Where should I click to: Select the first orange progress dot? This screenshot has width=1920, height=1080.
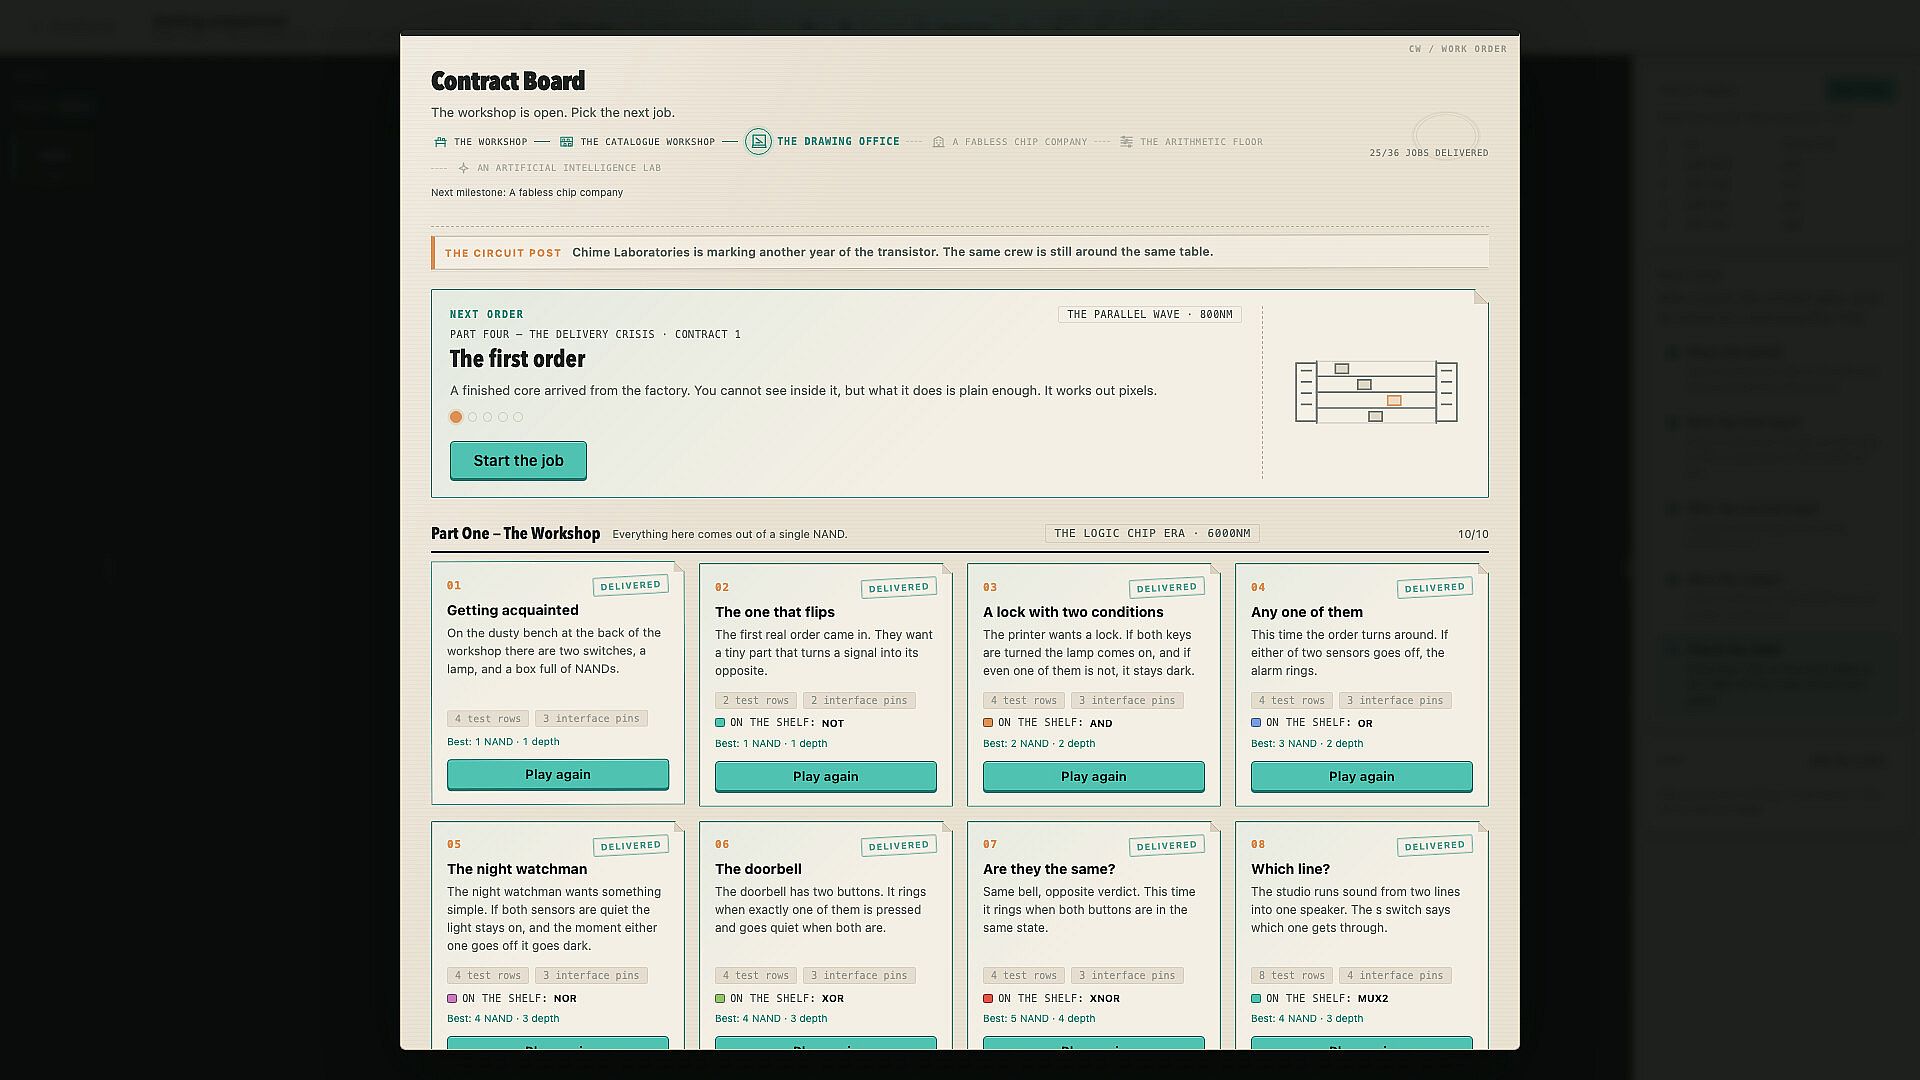(456, 417)
